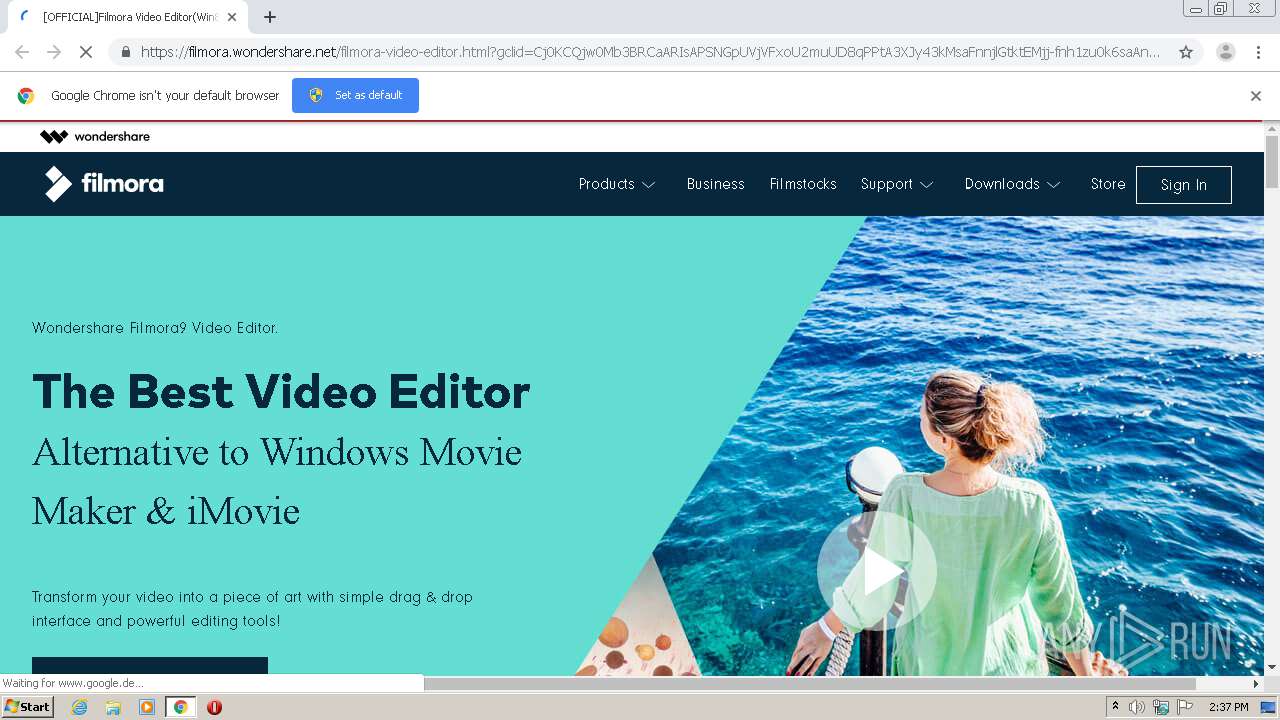Click the vertical page scrollbar thumb
1280x720 pixels.
pos(1272,161)
